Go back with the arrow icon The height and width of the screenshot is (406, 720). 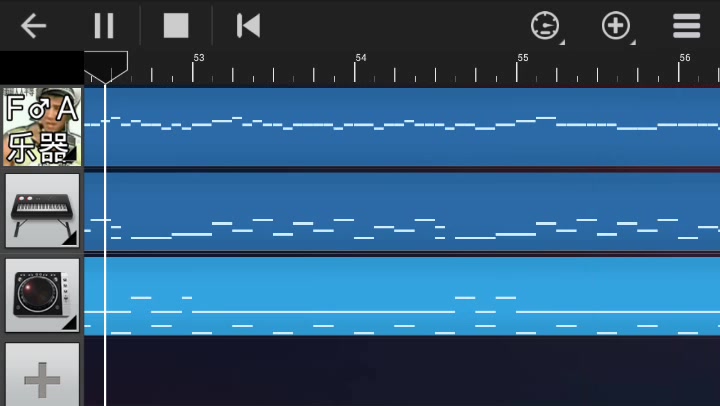pyautogui.click(x=33, y=25)
